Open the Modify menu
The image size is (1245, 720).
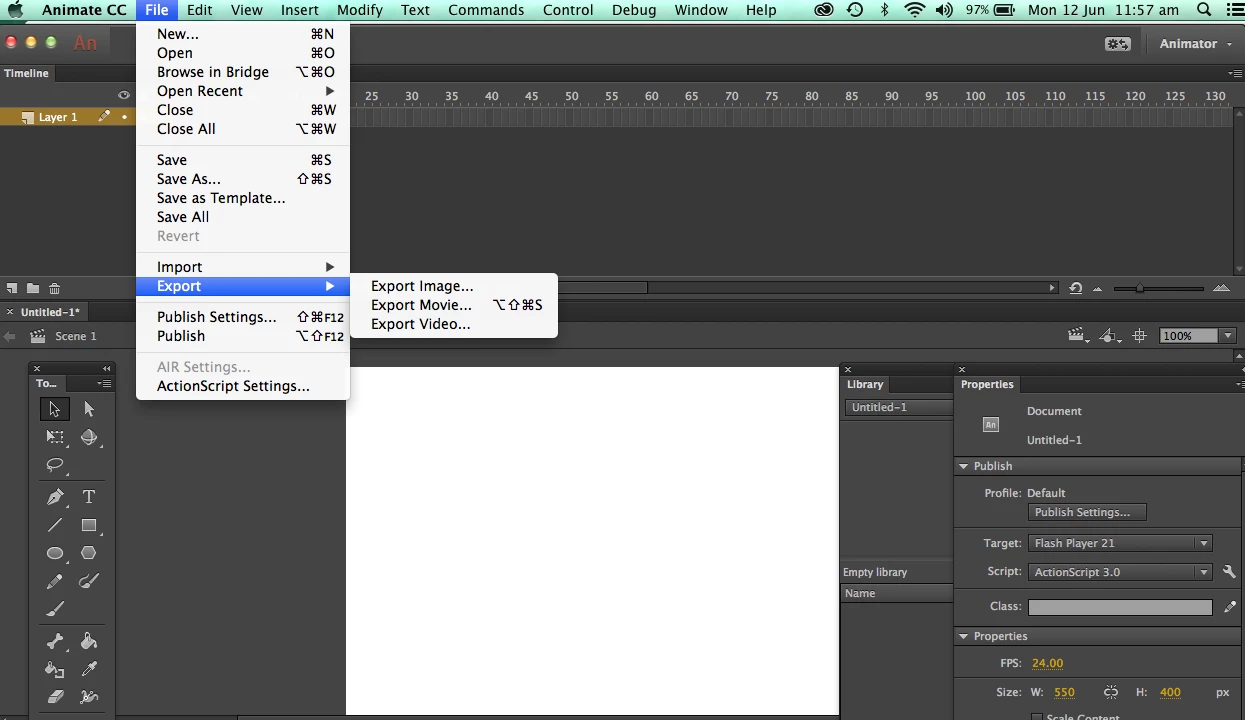tap(359, 10)
